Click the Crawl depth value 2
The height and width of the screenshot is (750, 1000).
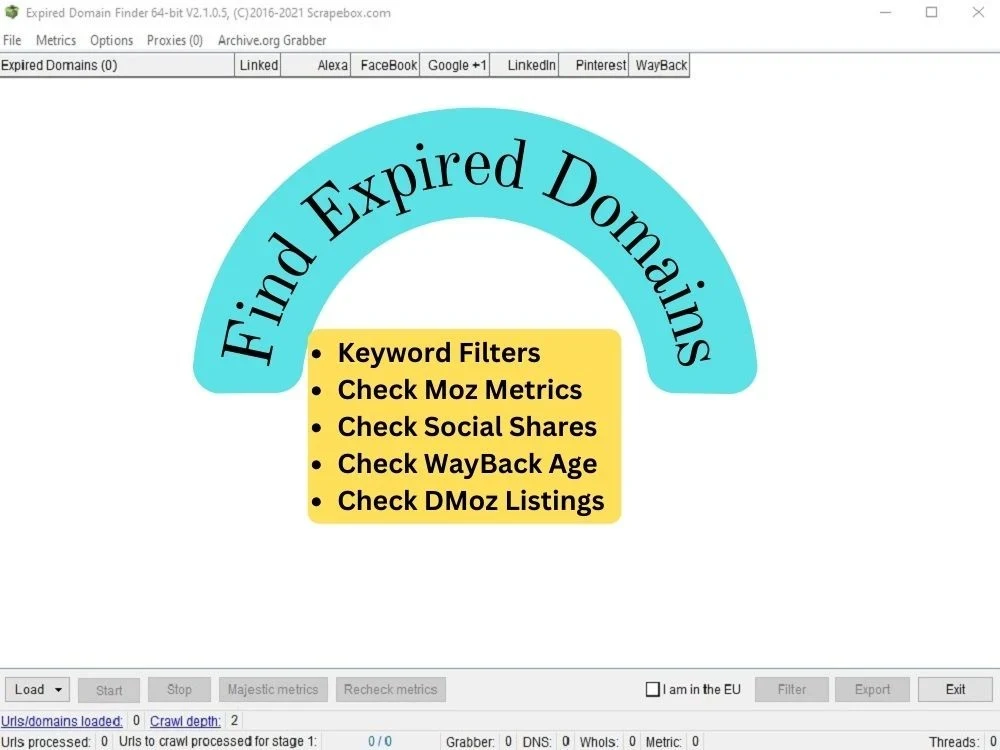pyautogui.click(x=235, y=720)
